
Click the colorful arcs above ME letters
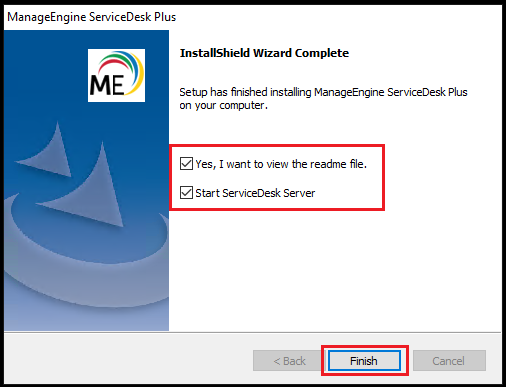pyautogui.click(x=121, y=66)
